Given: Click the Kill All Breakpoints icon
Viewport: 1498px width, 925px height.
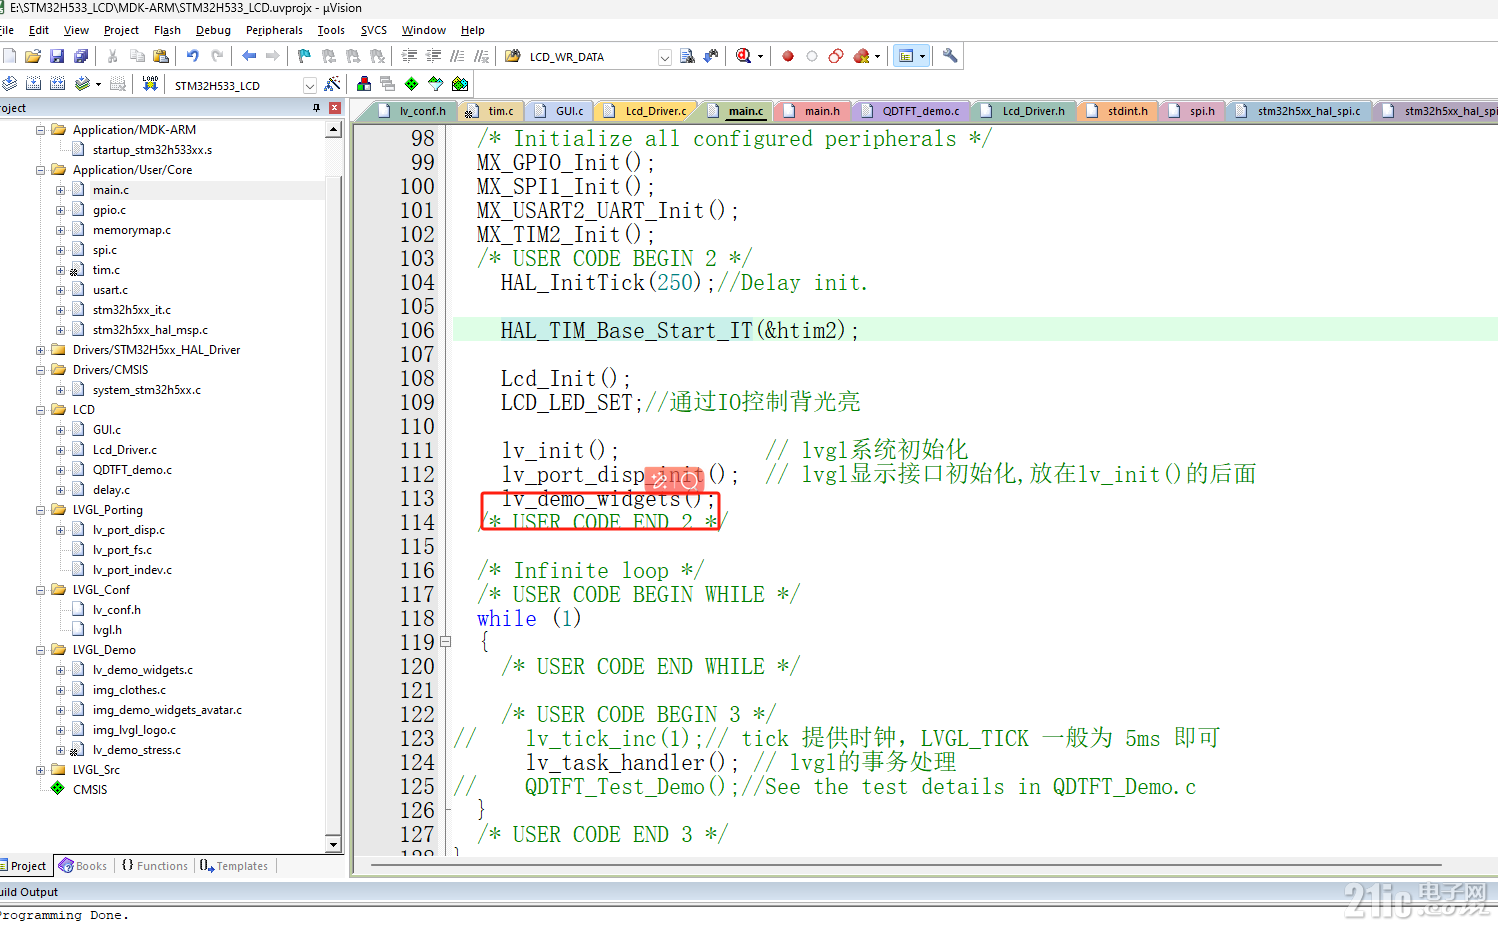Looking at the screenshot, I should point(862,57).
